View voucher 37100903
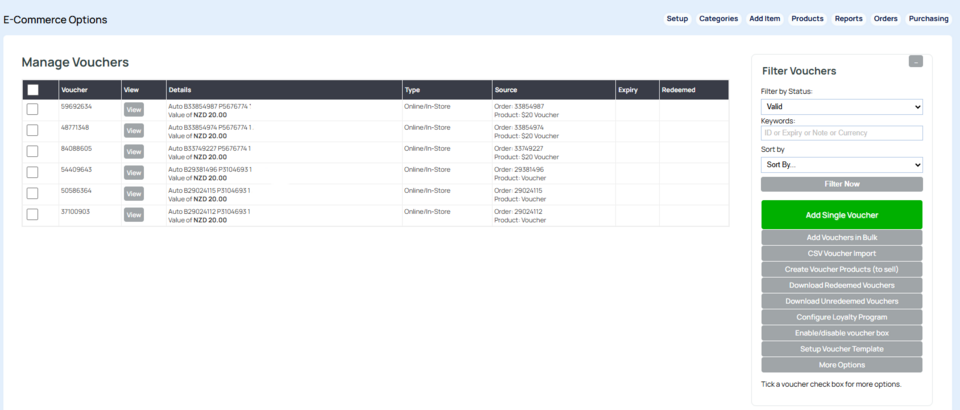The height and width of the screenshot is (410, 960). pos(133,215)
